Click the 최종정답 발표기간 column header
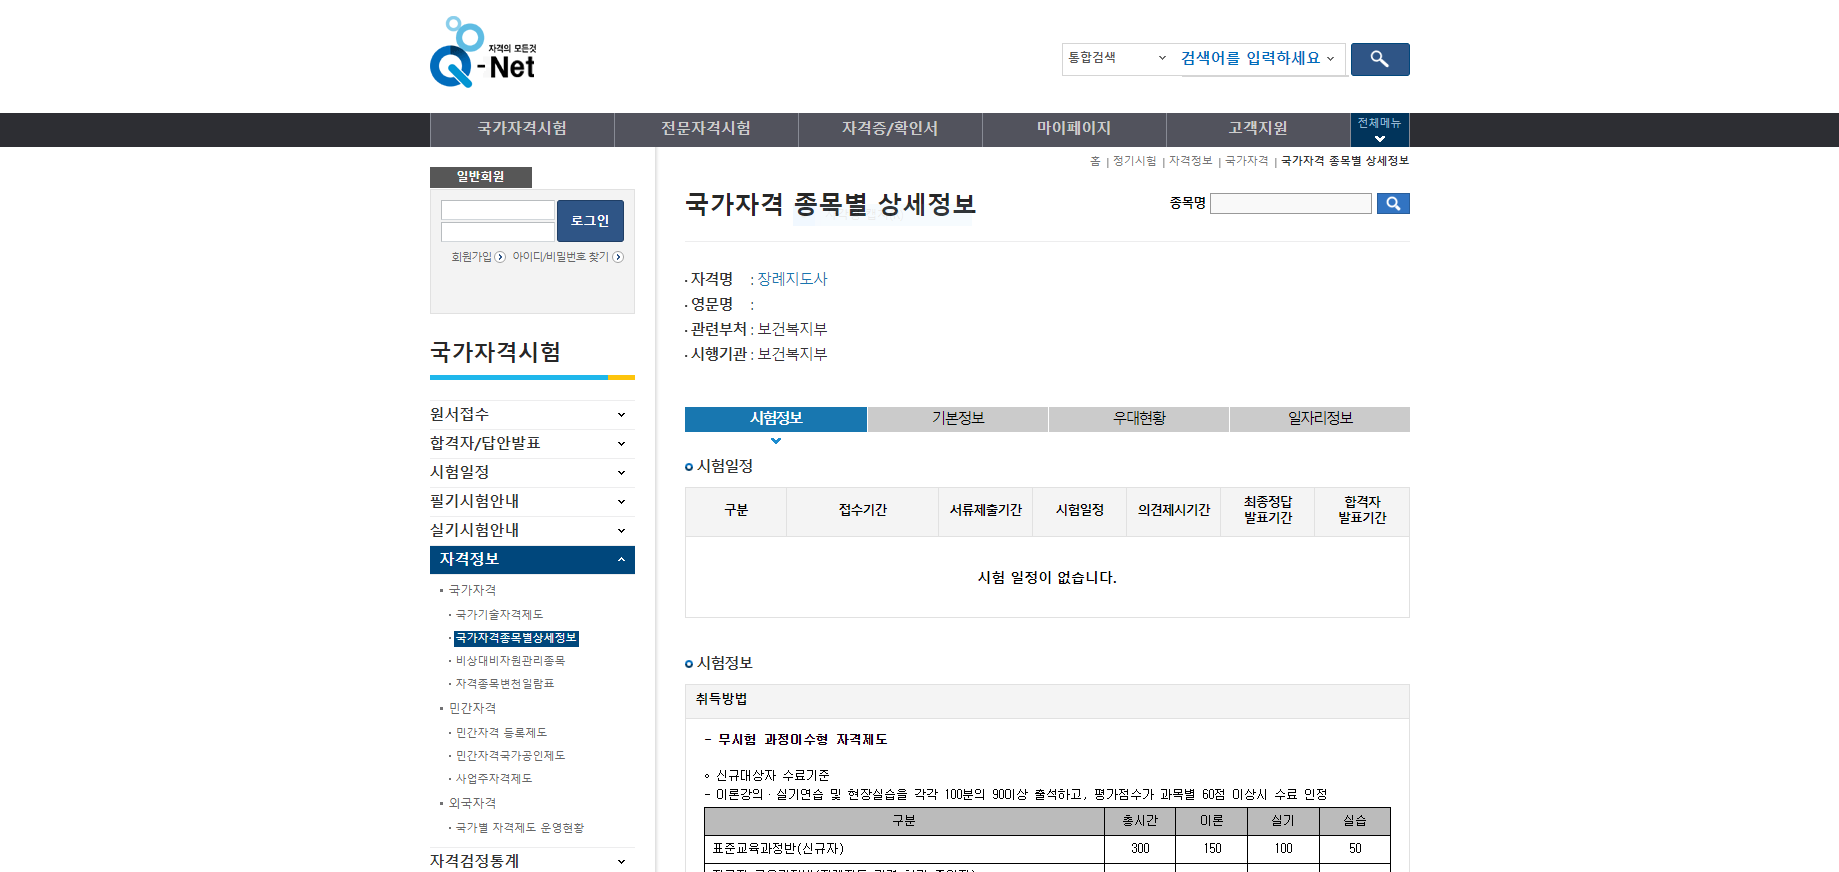The image size is (1839, 872). [1268, 511]
